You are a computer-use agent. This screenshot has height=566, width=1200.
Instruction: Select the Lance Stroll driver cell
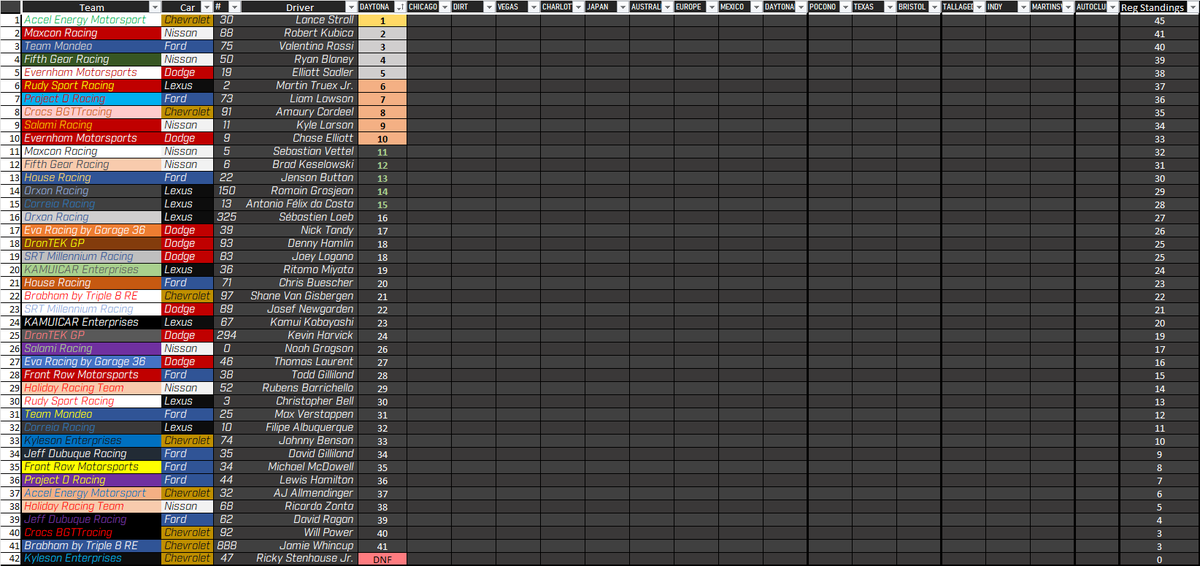pos(299,20)
